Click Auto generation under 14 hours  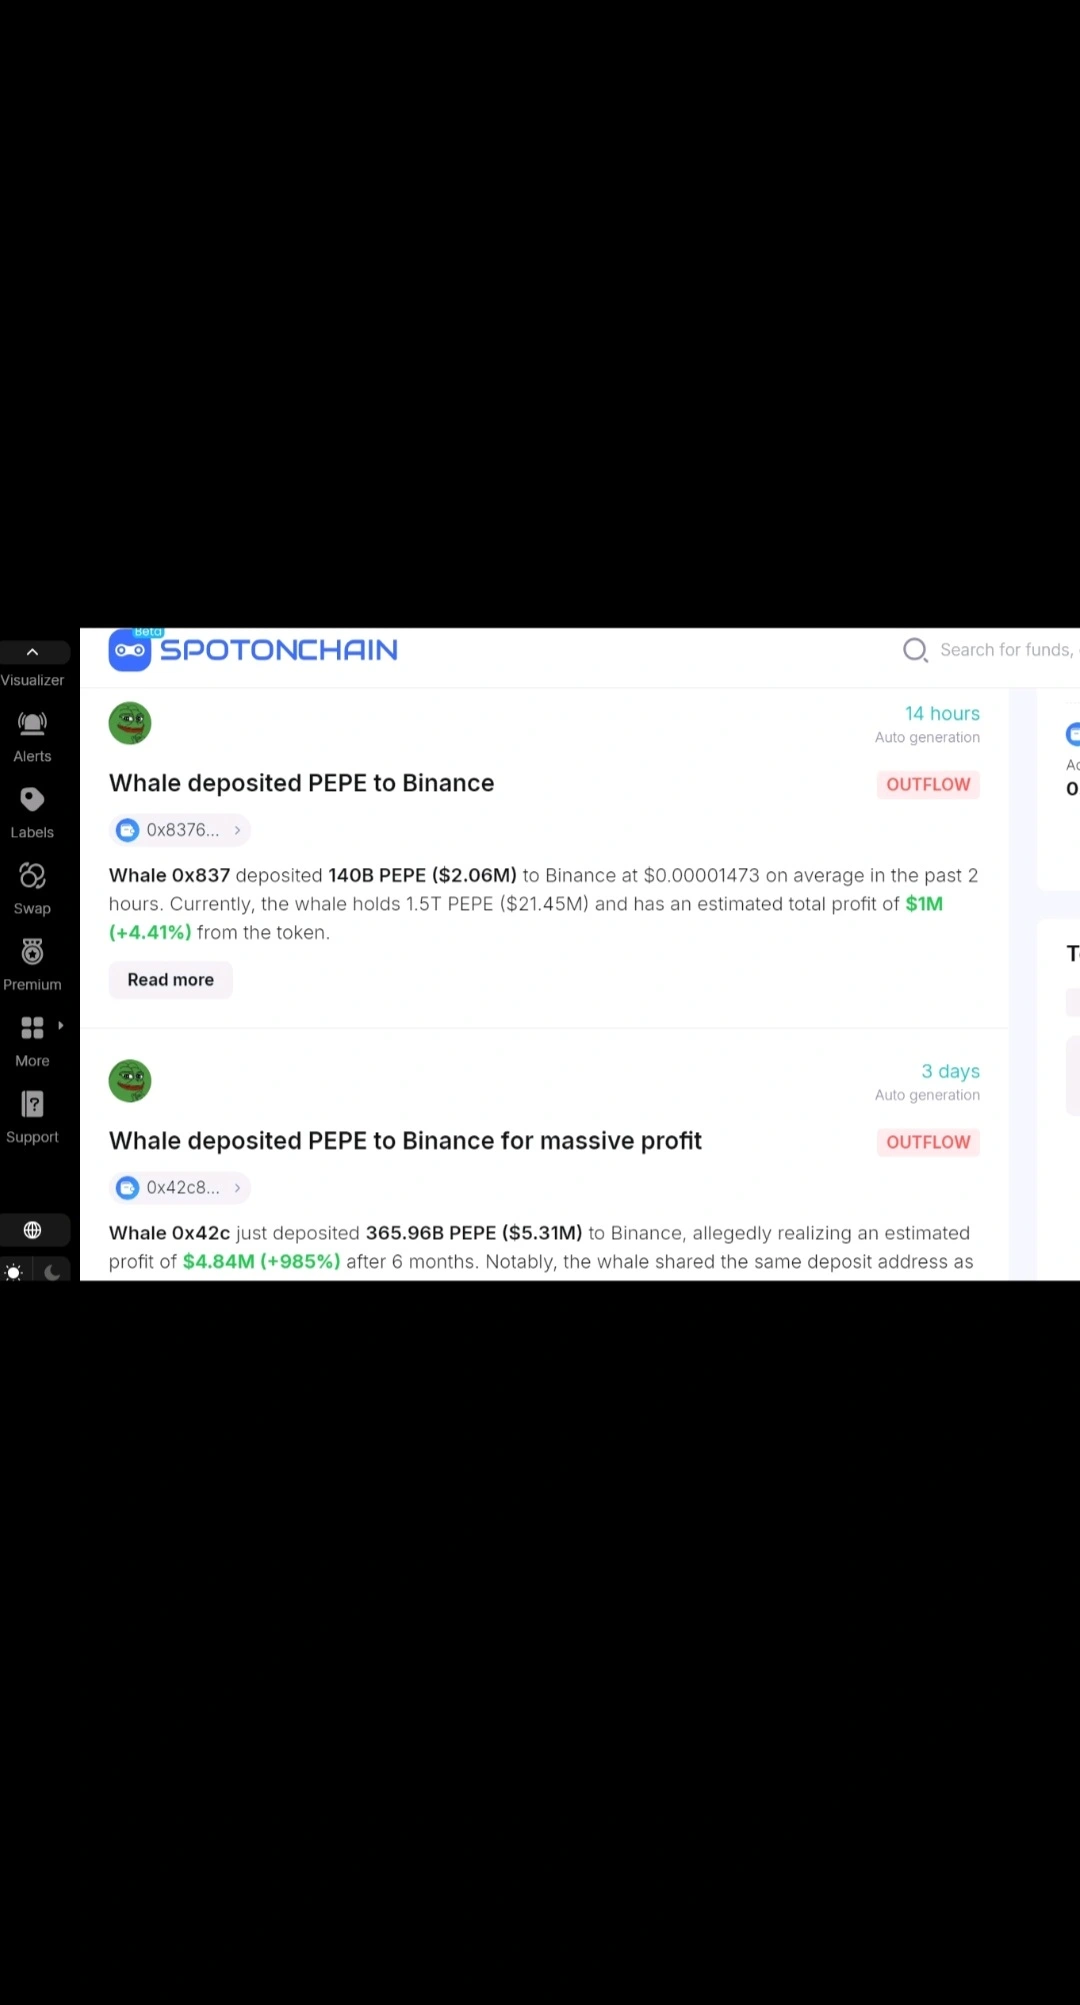click(927, 738)
